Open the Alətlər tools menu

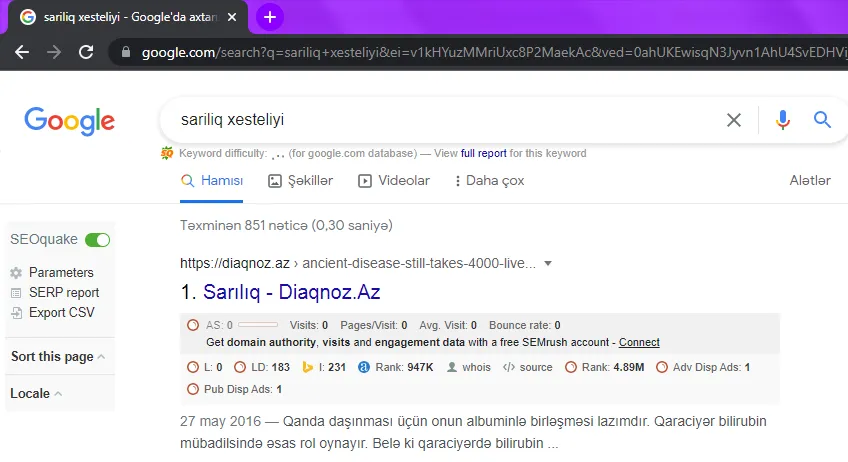(810, 181)
